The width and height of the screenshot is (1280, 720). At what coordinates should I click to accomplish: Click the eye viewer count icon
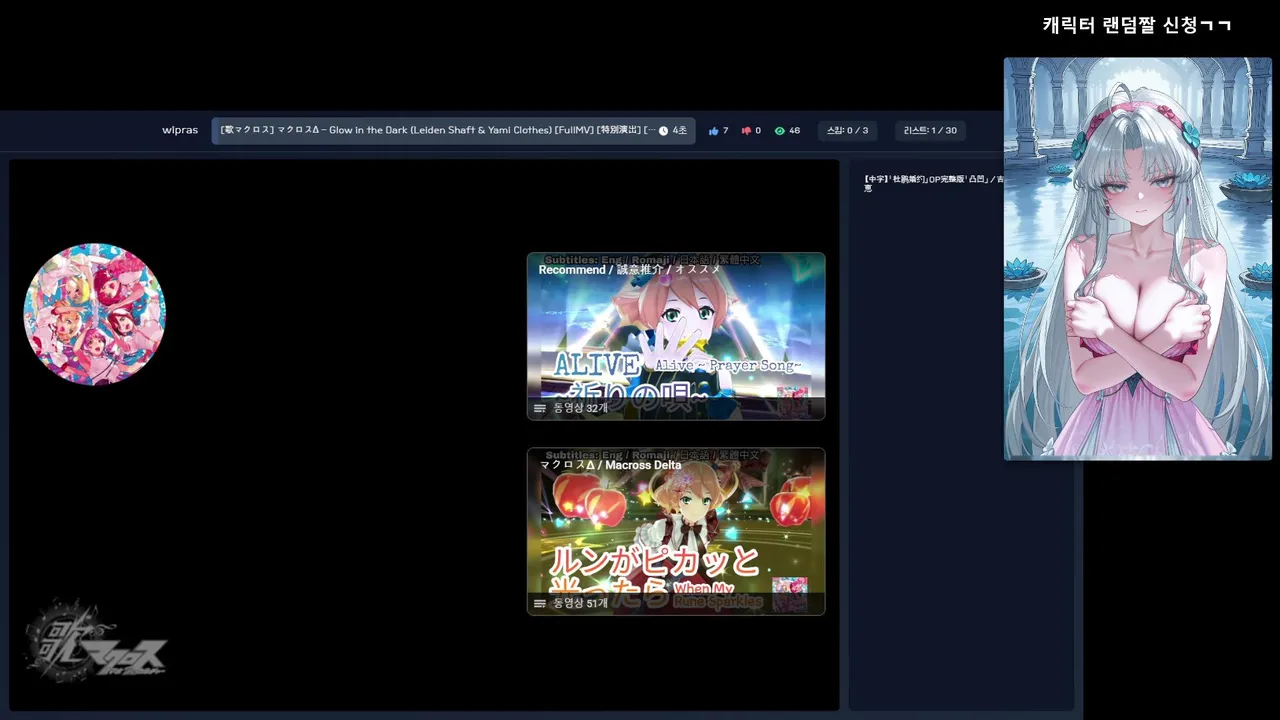[x=780, y=131]
